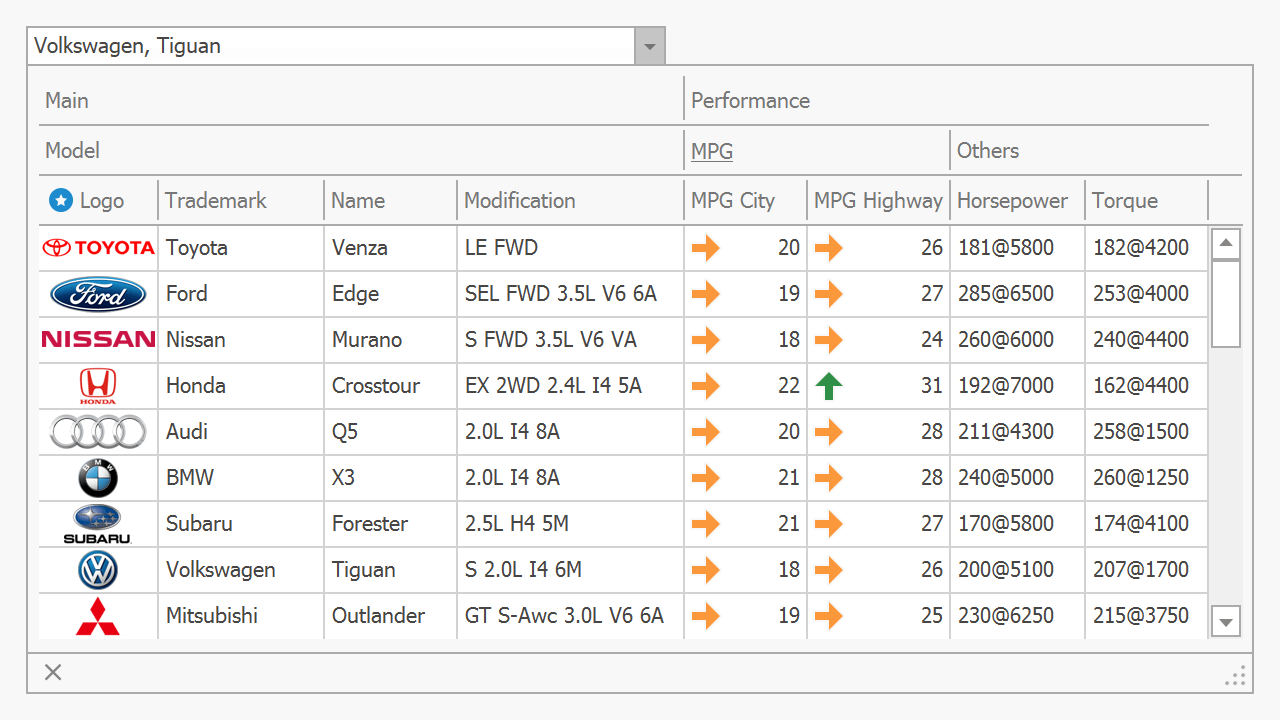
Task: Click the blue star icon in Logo header
Action: point(61,201)
